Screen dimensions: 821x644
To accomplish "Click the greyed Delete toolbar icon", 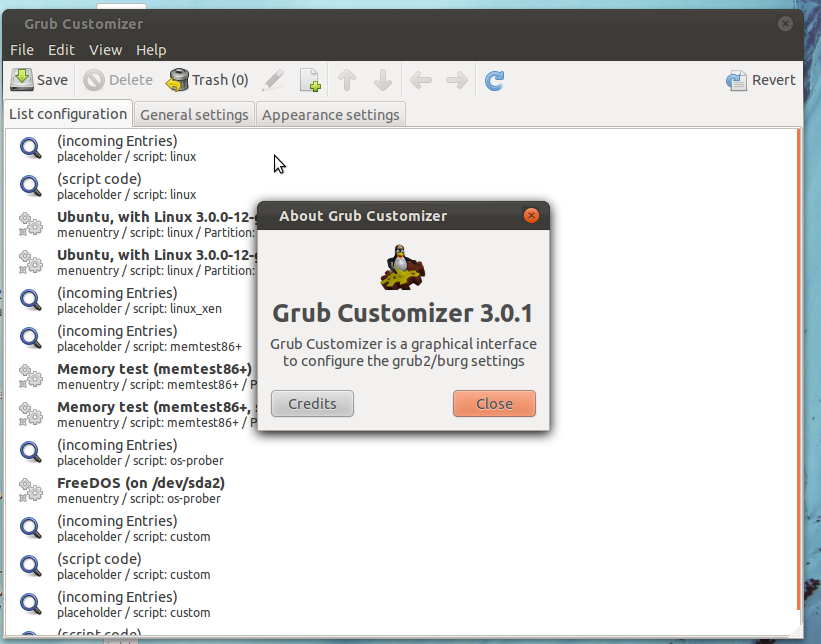I will point(94,81).
